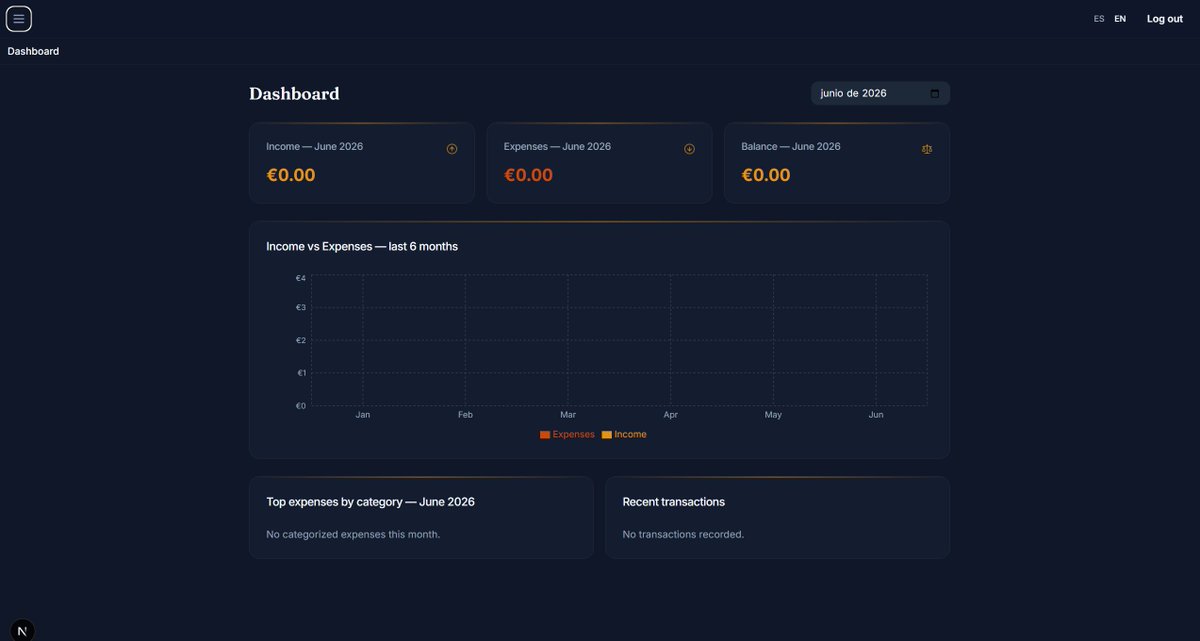
Task: Click the Income — June 2026 label
Action: (315, 146)
